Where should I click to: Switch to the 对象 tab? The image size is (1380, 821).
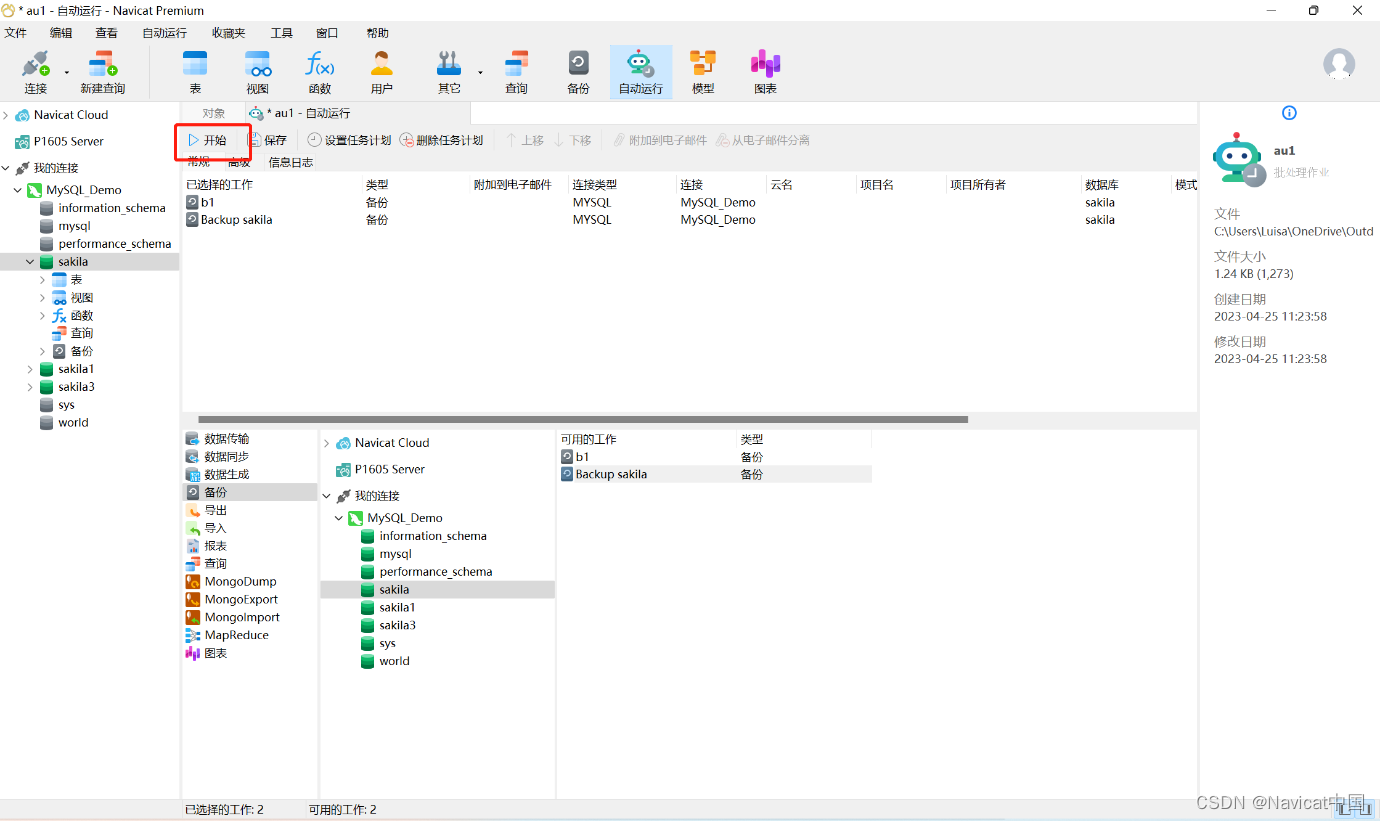pos(214,113)
